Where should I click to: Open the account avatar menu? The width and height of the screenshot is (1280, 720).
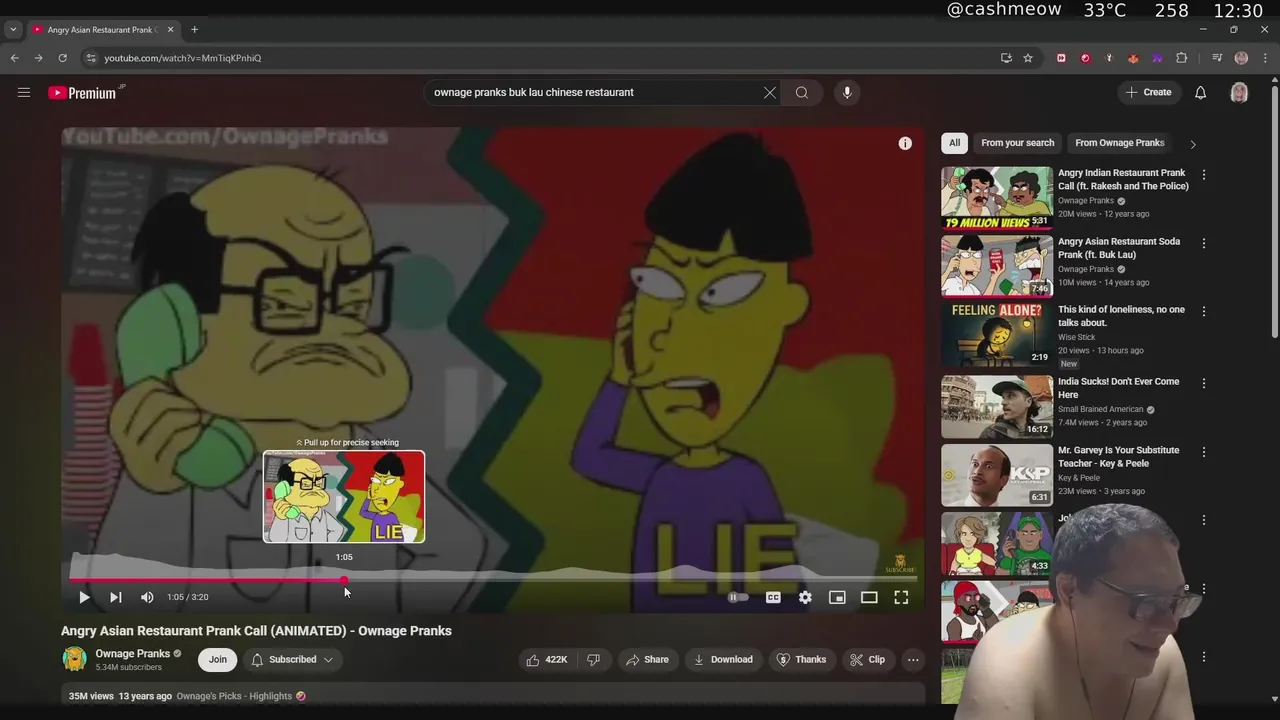click(1239, 92)
